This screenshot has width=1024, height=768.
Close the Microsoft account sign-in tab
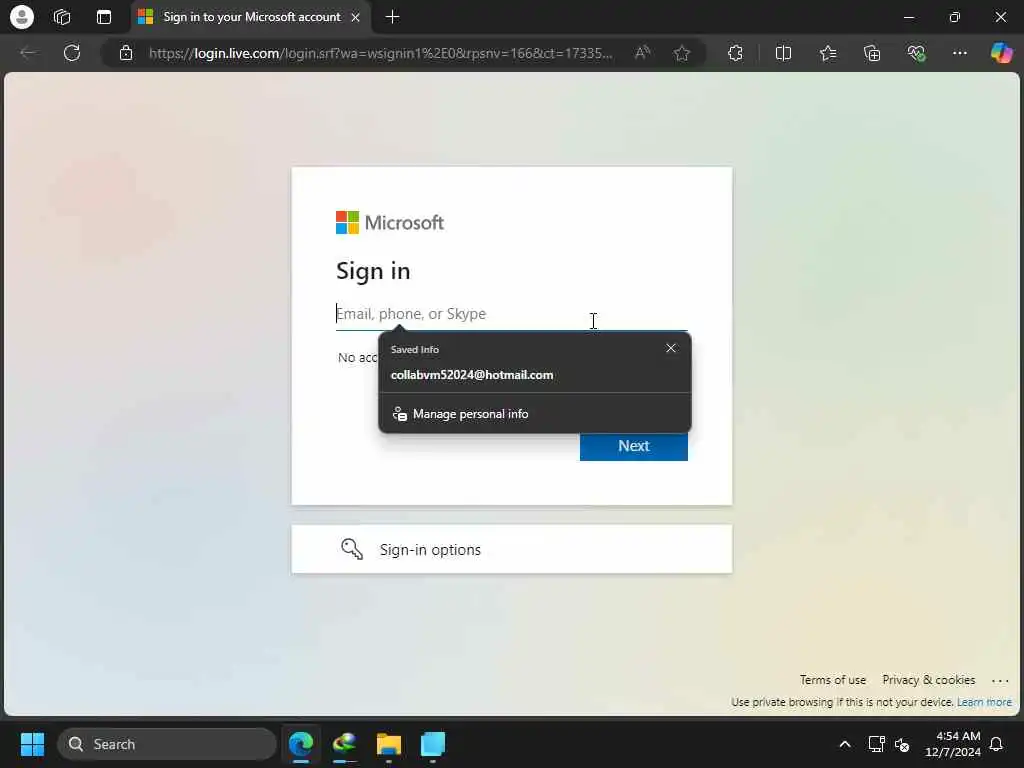pos(355,18)
